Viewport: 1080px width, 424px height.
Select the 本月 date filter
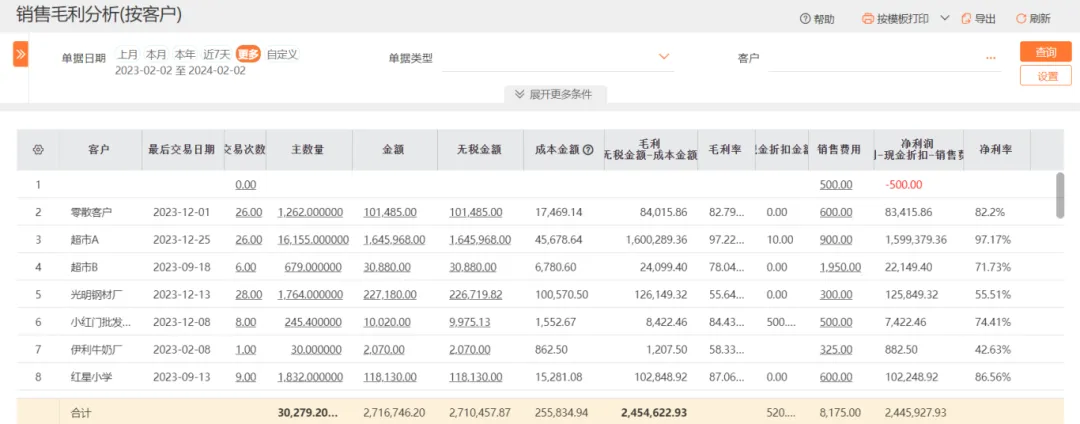(x=156, y=54)
